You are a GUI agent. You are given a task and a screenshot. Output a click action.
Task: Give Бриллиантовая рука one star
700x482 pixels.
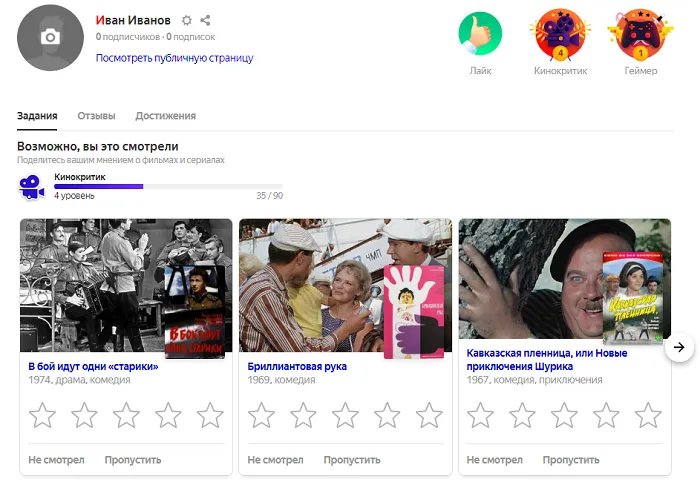click(x=261, y=415)
